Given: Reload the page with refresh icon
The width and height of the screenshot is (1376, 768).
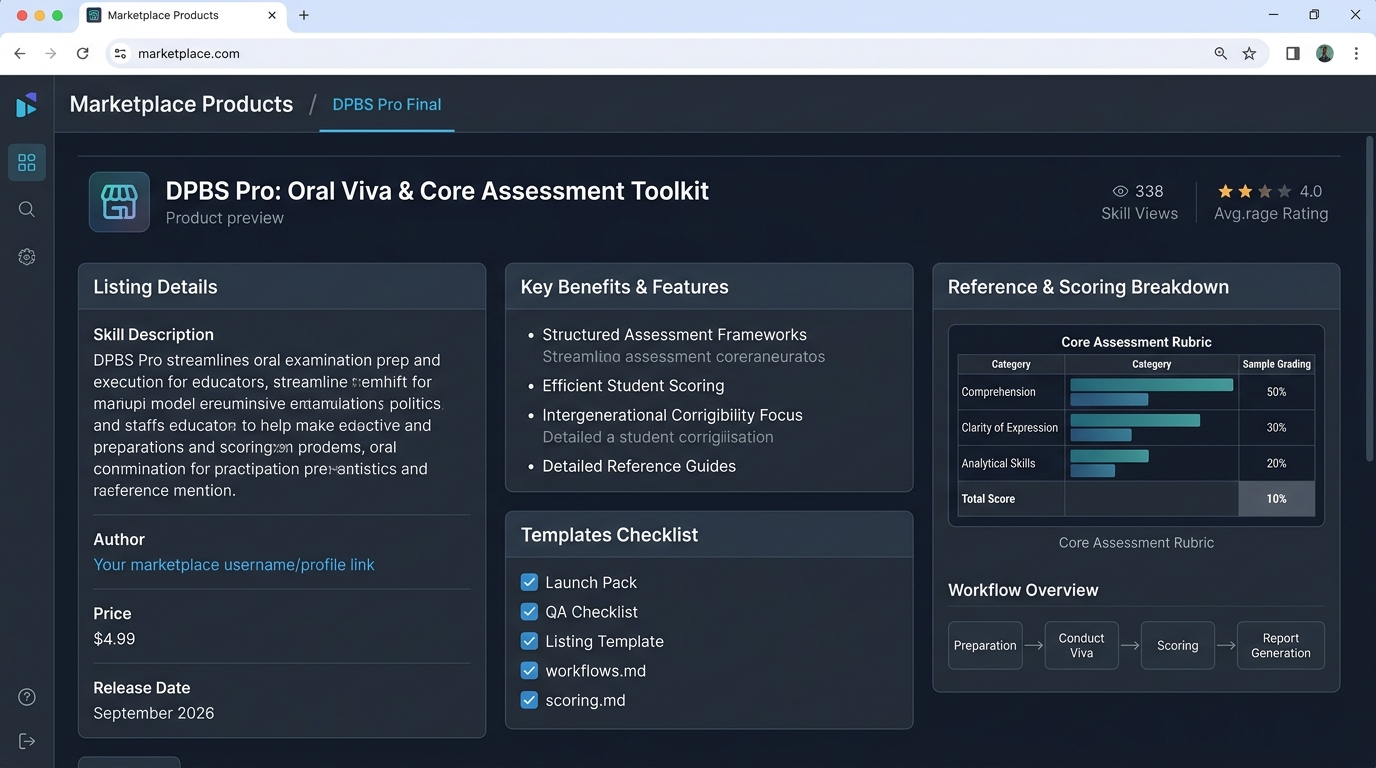Looking at the screenshot, I should [x=83, y=54].
